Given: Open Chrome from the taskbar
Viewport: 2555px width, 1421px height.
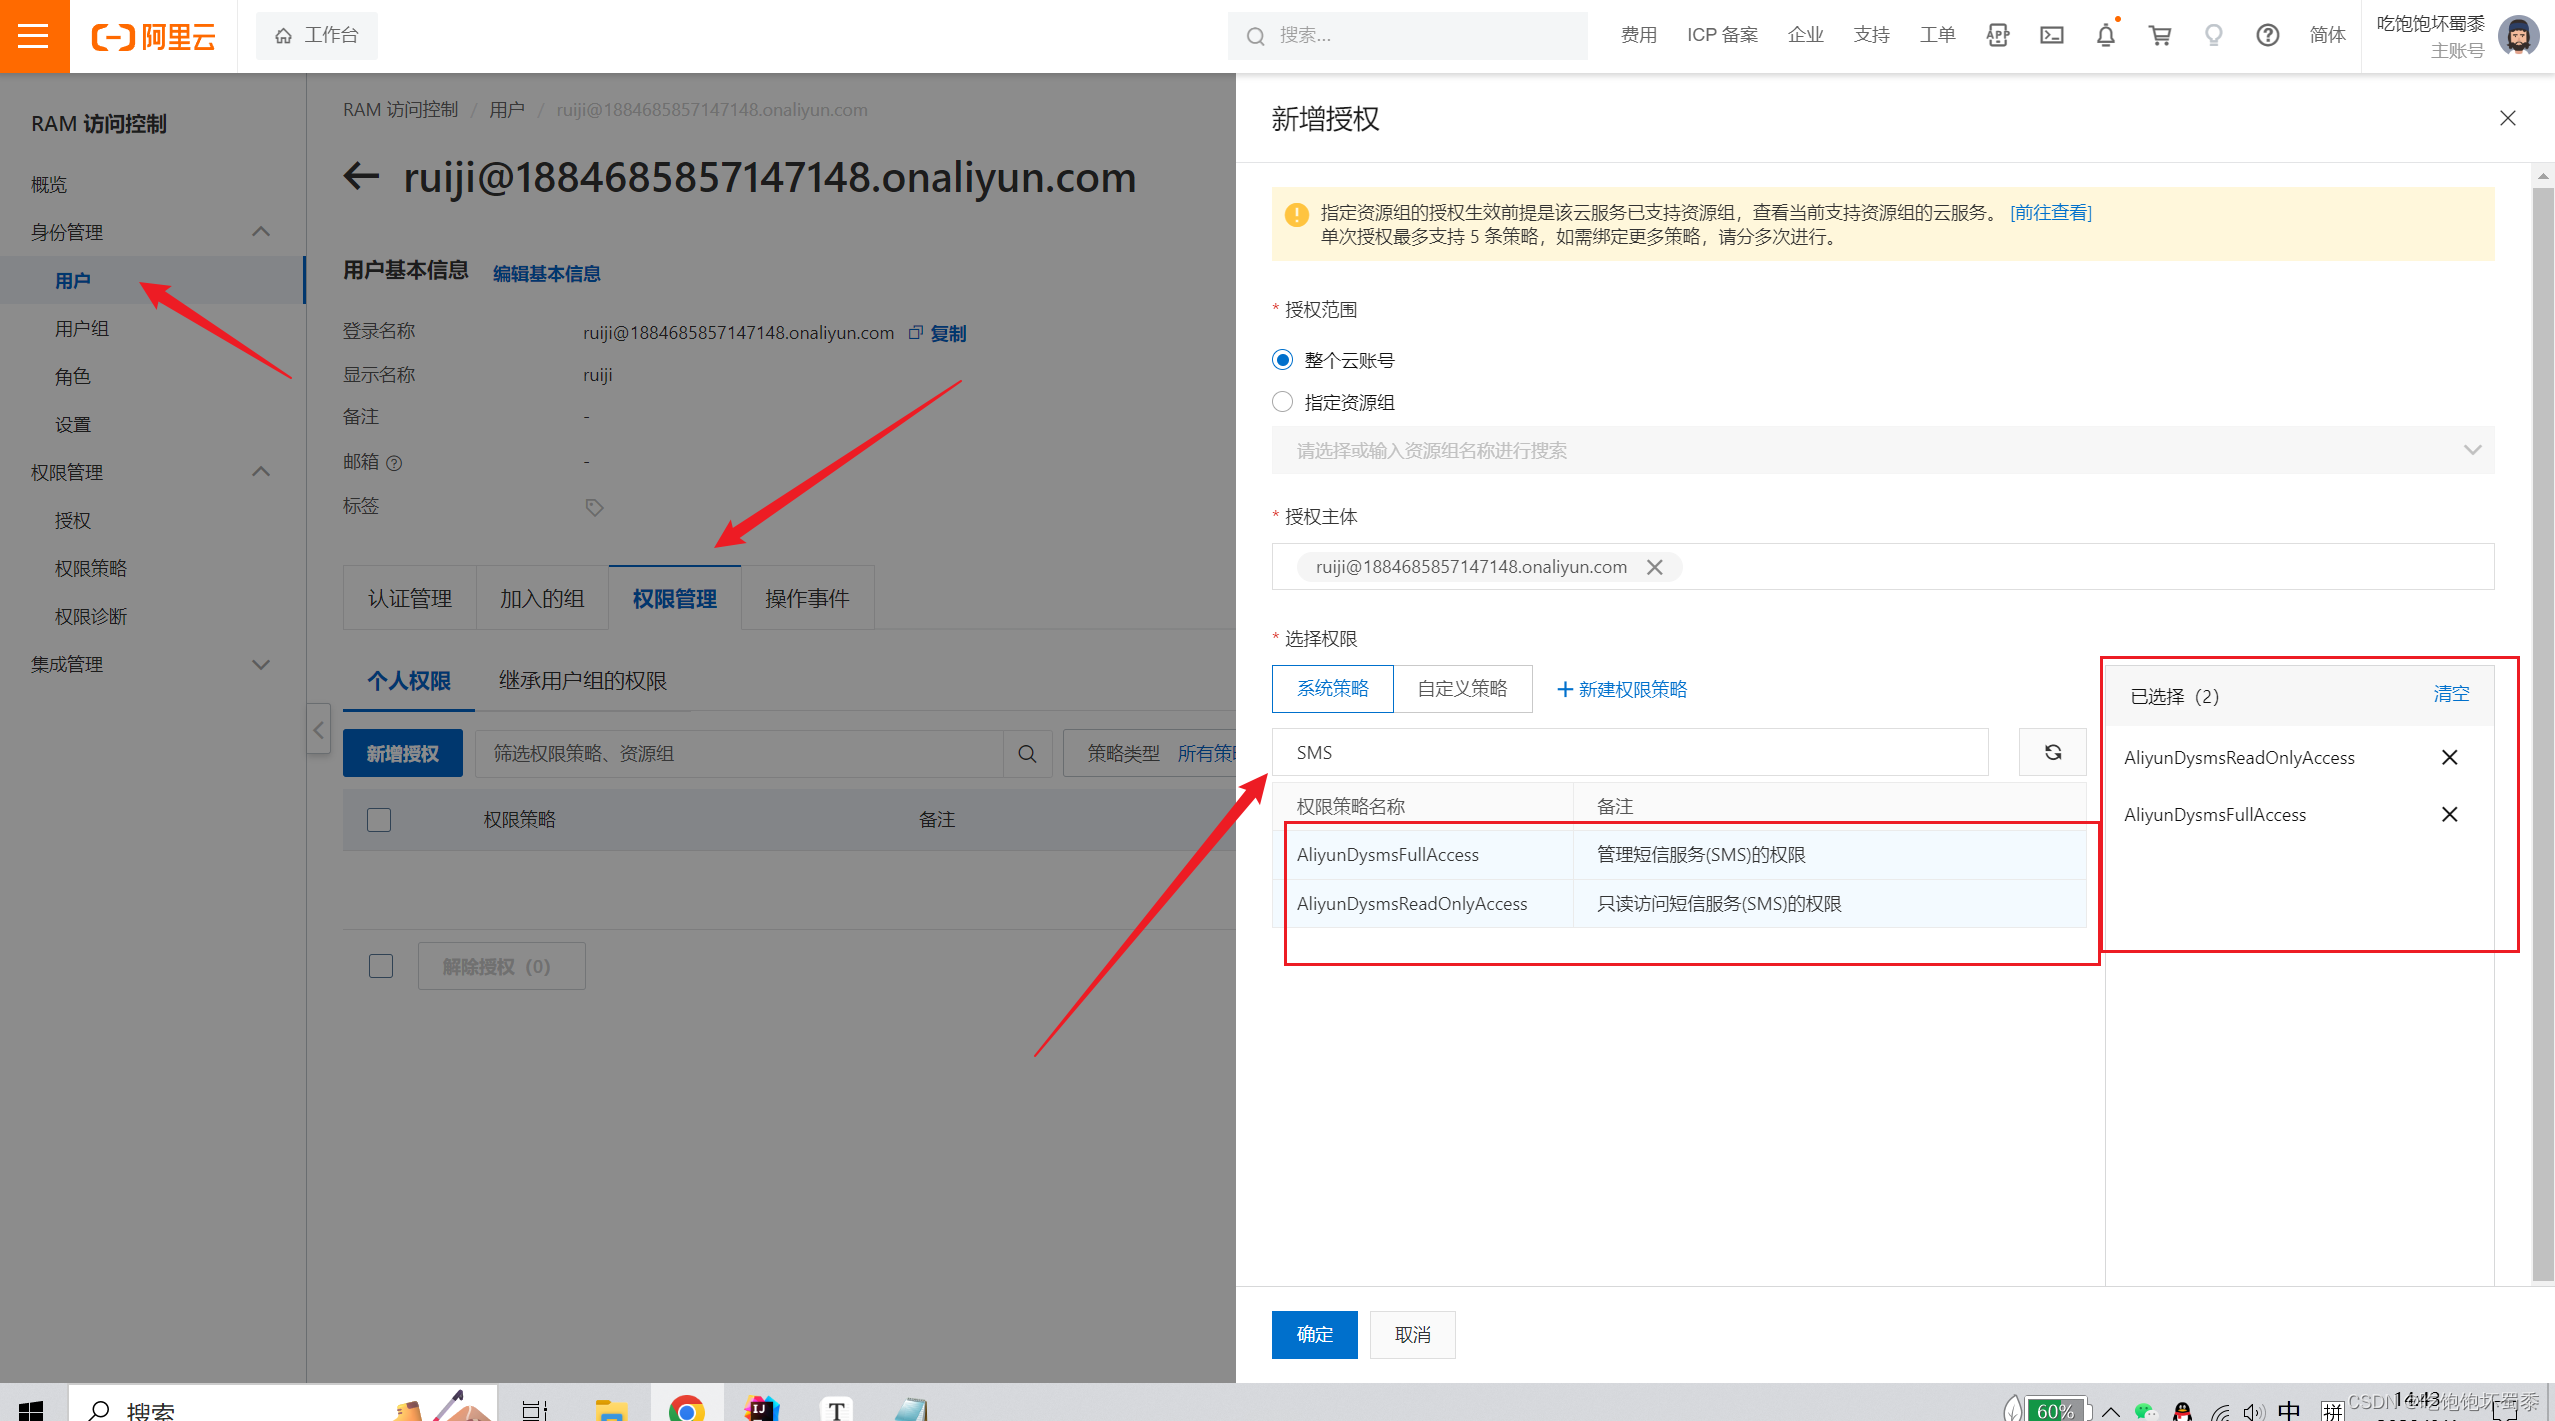Looking at the screenshot, I should tap(686, 1408).
